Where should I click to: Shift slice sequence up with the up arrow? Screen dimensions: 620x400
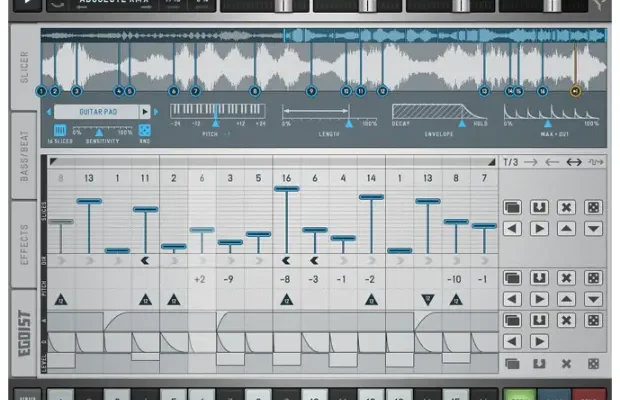567,229
